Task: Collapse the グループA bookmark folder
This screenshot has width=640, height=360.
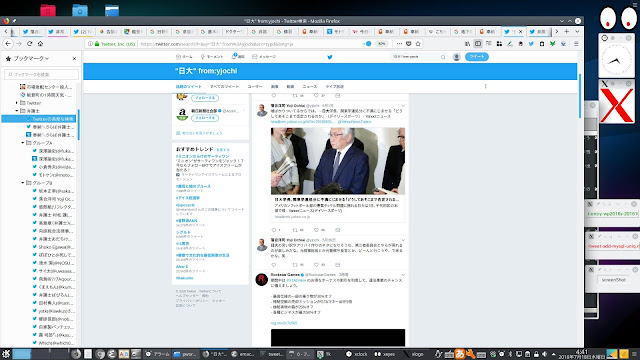Action: point(23,143)
